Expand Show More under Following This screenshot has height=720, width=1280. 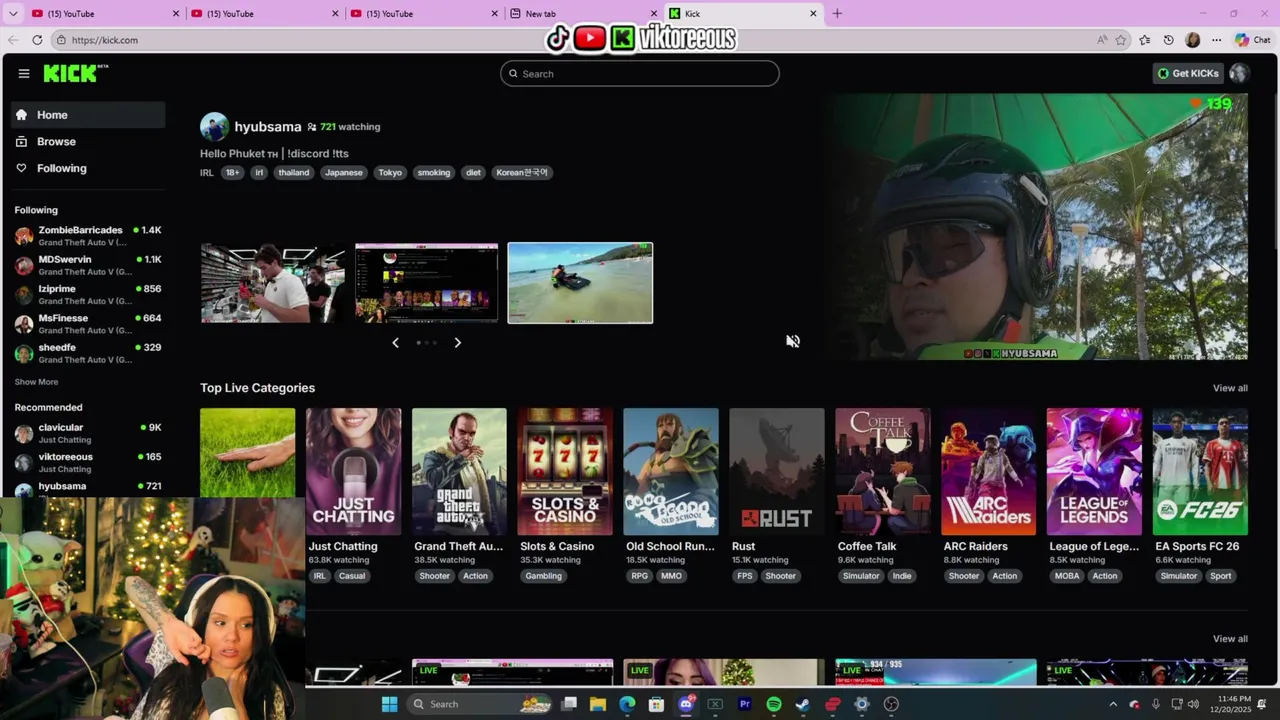[x=36, y=382]
